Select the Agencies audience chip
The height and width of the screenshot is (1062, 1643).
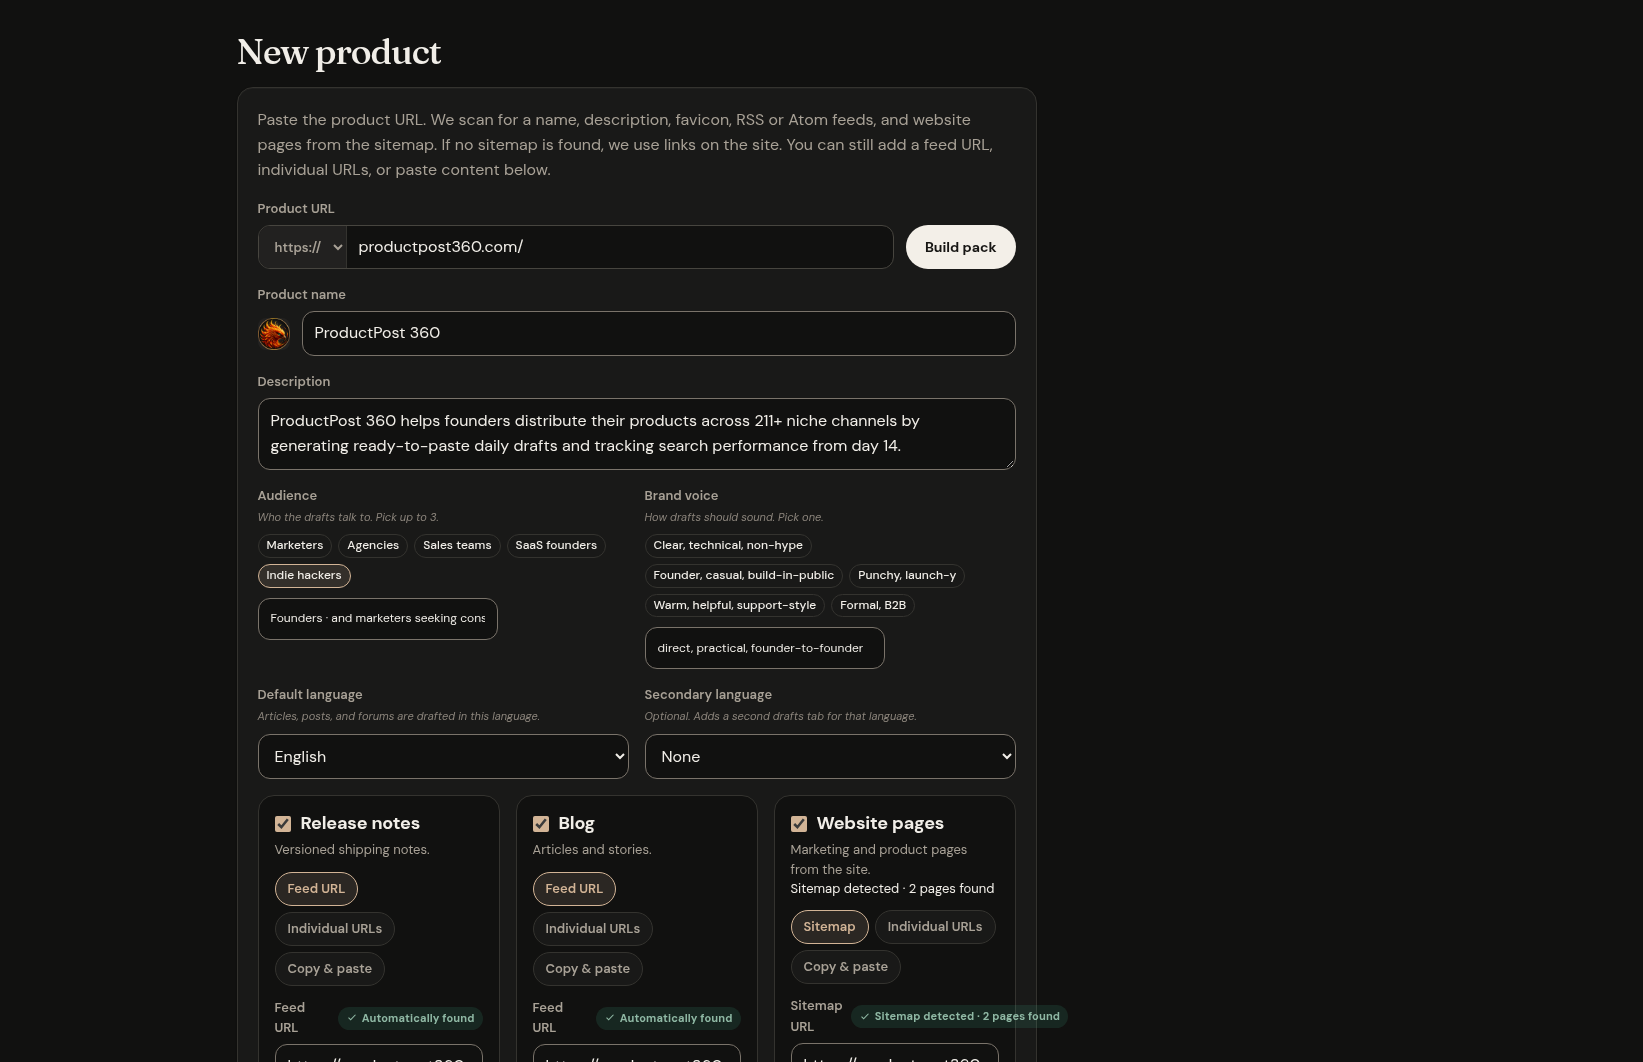[x=373, y=546]
